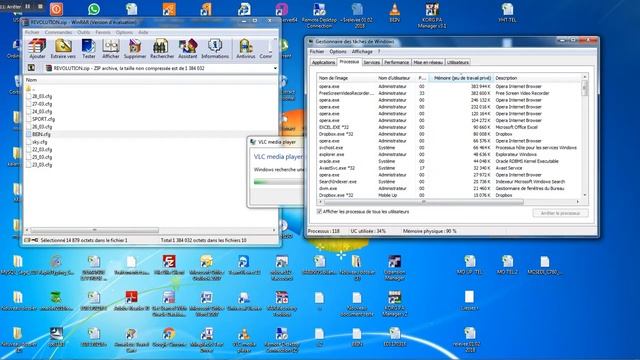The width and height of the screenshot is (640, 360).
Task: Expand the archive path dropdown arrow in WinRAR
Action: pyautogui.click(x=275, y=68)
